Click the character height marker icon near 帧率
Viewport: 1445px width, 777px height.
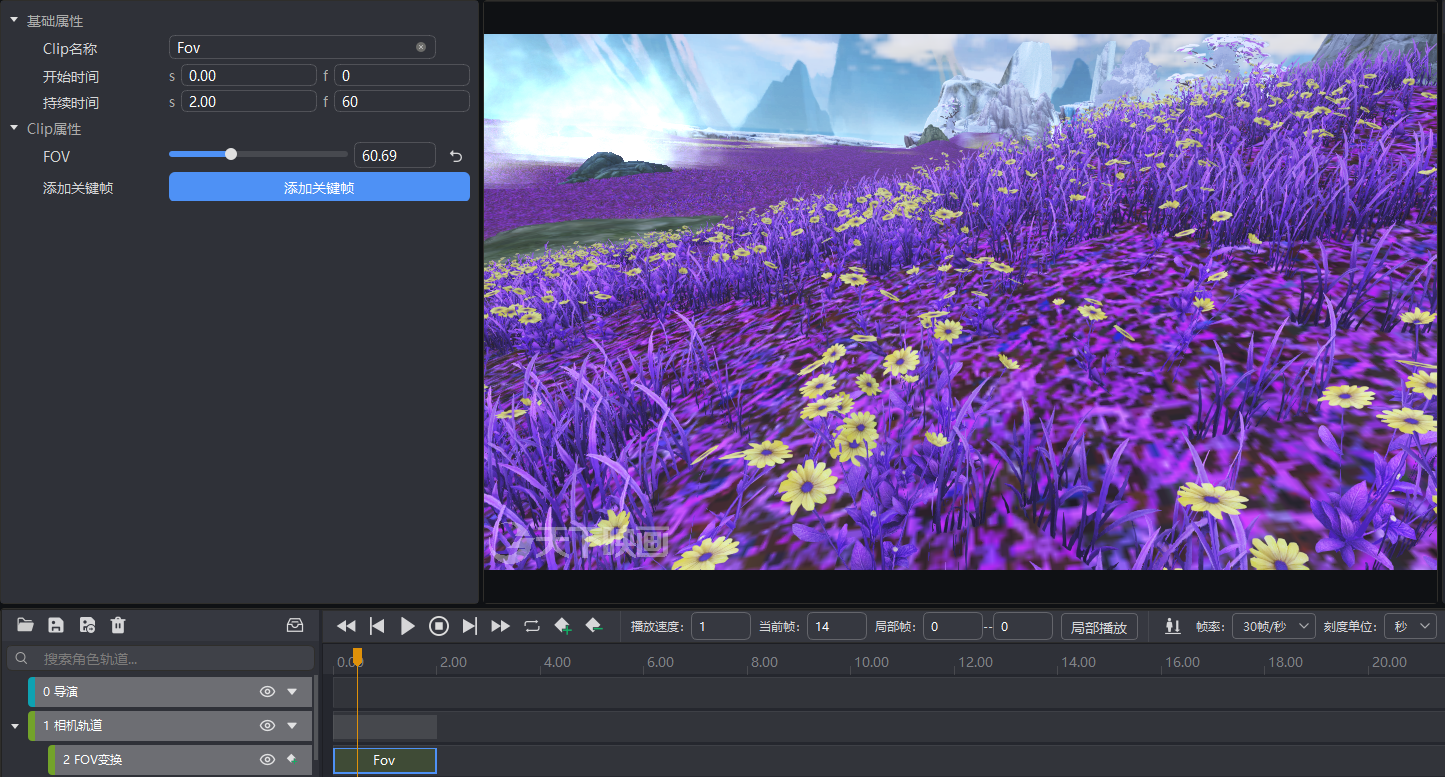point(1173,626)
